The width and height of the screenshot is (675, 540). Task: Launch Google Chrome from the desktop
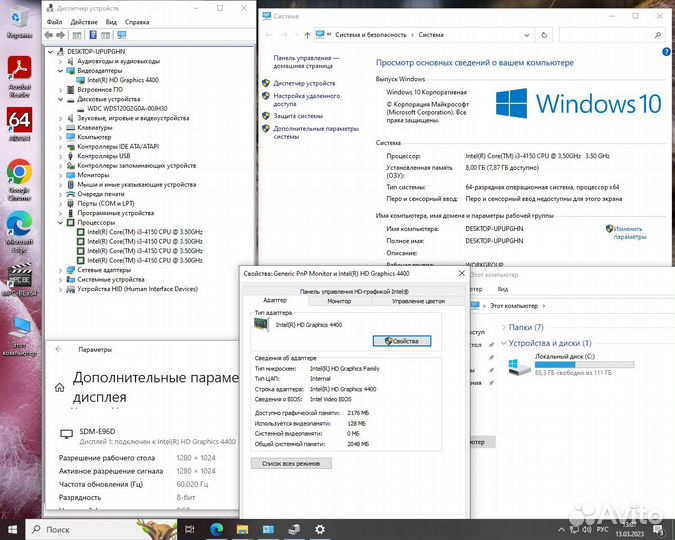(x=19, y=180)
